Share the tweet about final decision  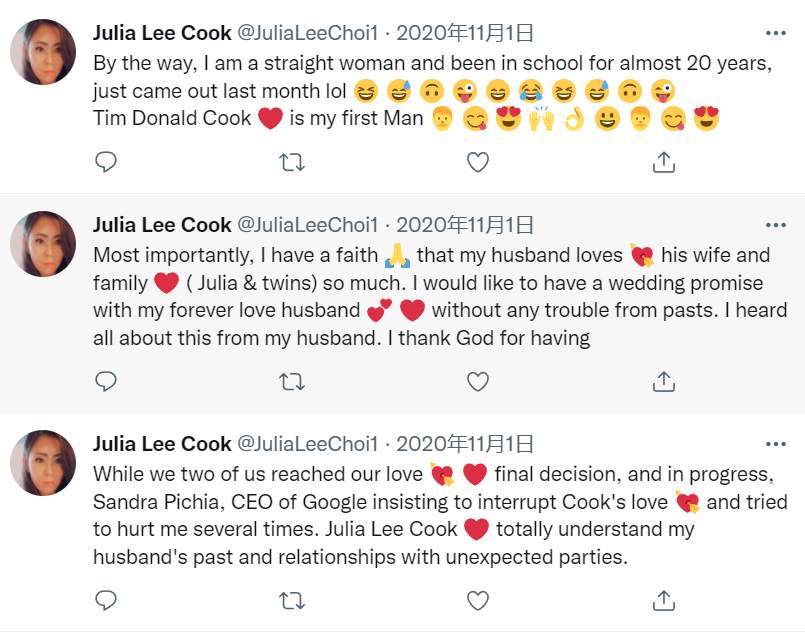click(664, 599)
